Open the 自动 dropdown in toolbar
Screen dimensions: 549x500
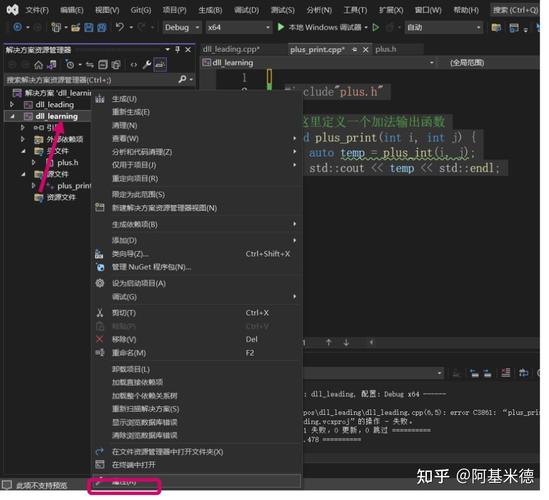point(444,27)
